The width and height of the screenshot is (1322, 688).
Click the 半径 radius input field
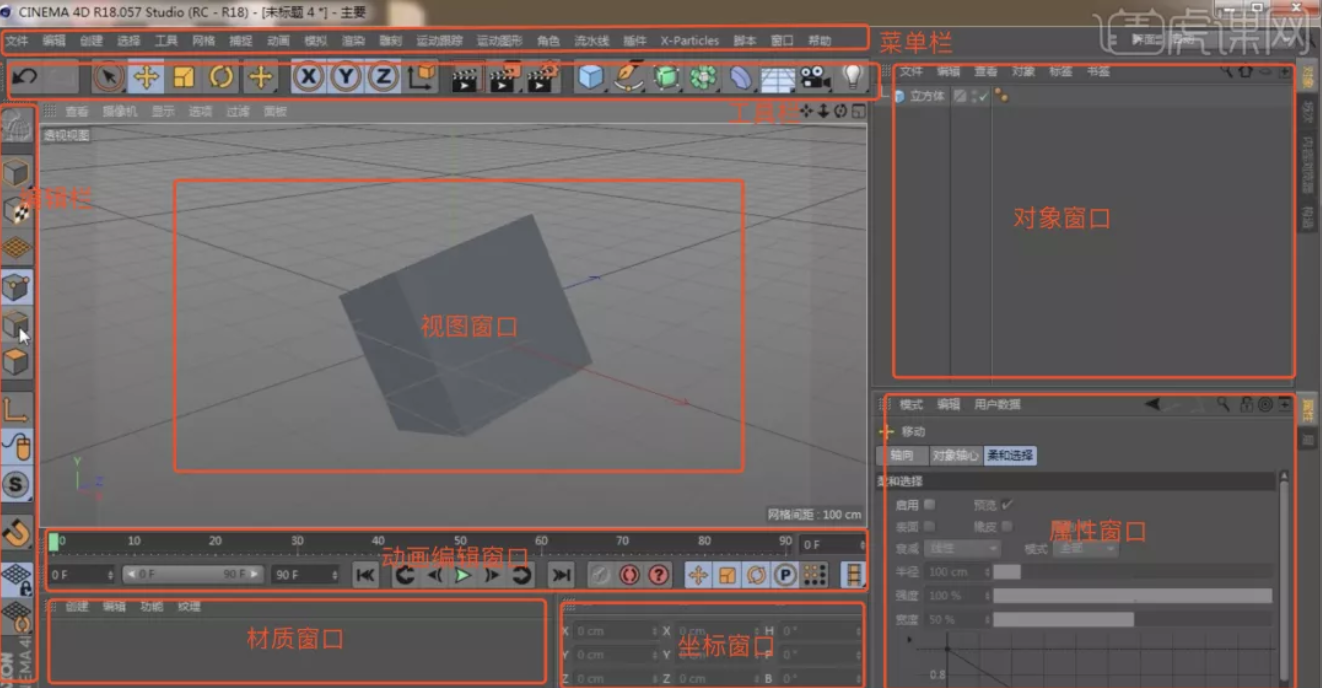(955, 572)
